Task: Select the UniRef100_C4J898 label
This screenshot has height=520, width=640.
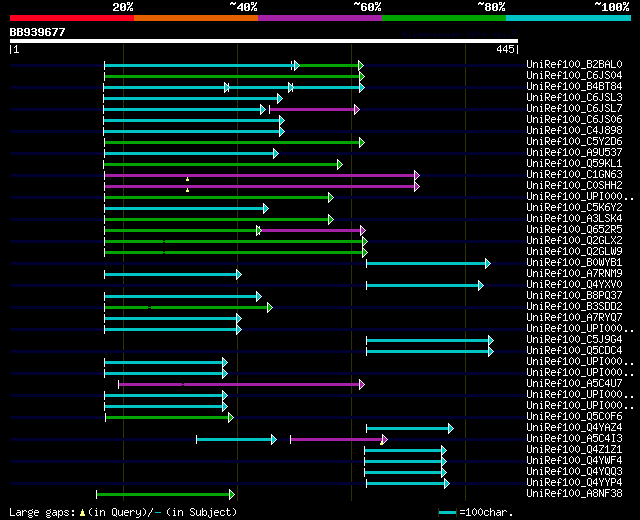Action: pos(574,130)
